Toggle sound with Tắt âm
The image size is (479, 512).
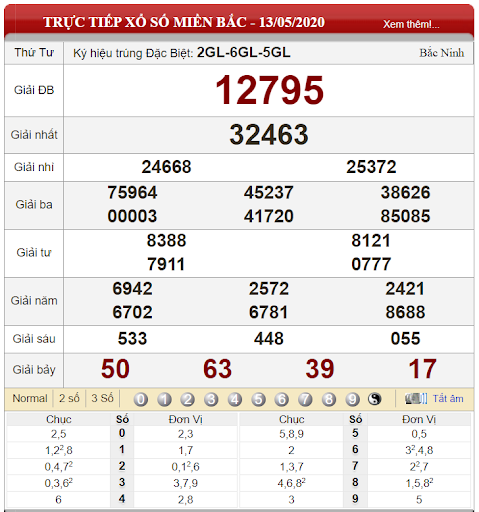click(x=448, y=399)
